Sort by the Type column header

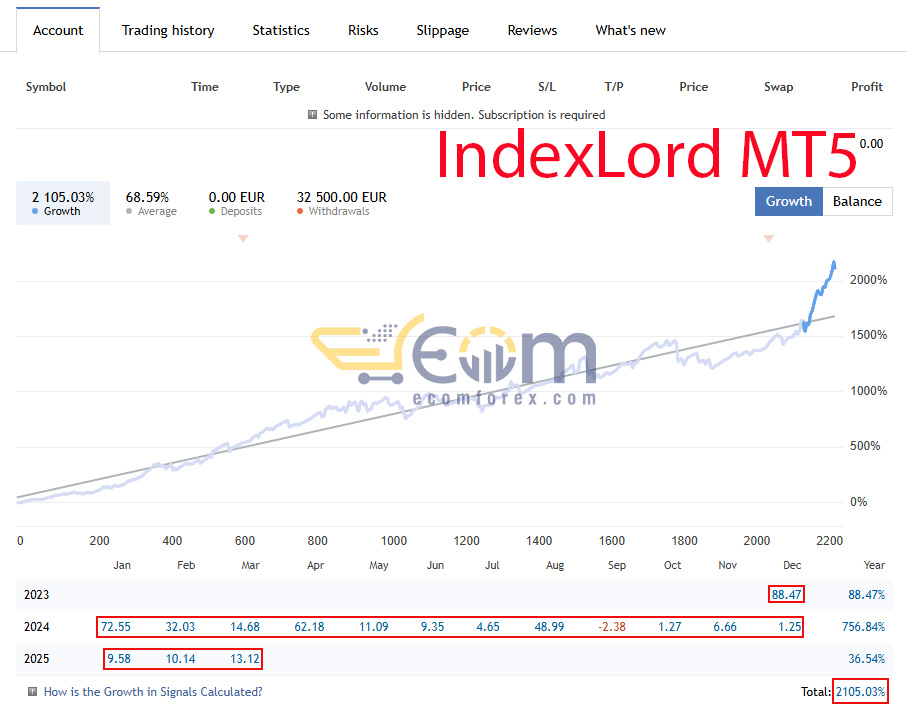point(286,87)
